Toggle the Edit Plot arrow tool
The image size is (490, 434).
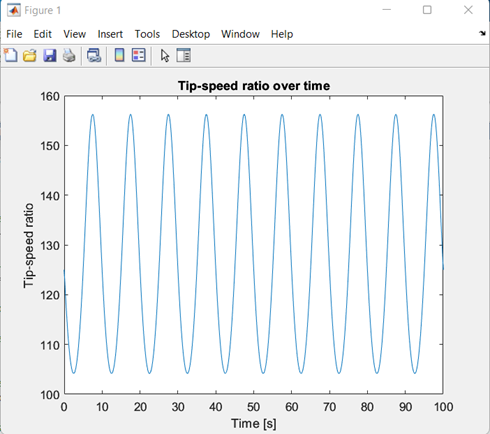165,56
